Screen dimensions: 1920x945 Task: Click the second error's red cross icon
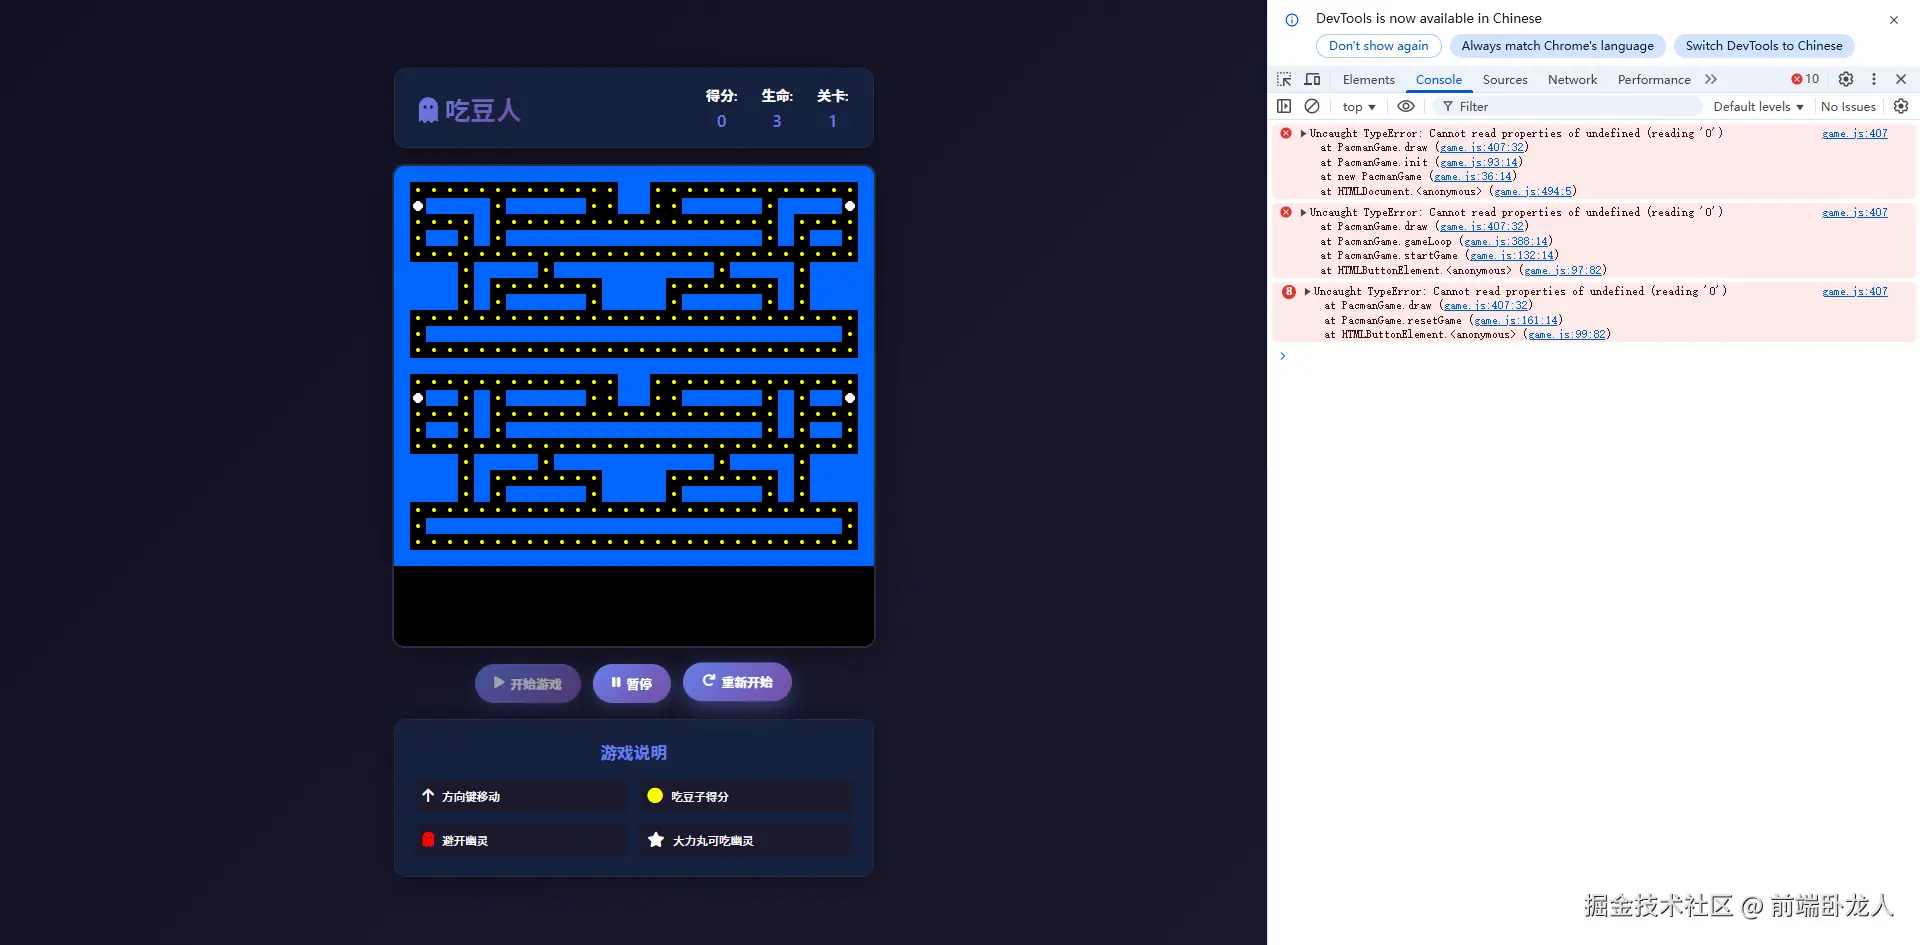tap(1286, 212)
